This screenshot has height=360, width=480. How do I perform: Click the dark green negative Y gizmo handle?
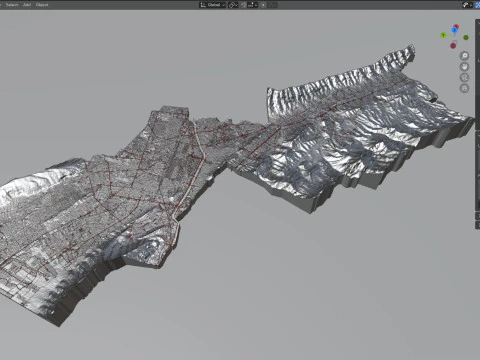(x=466, y=38)
